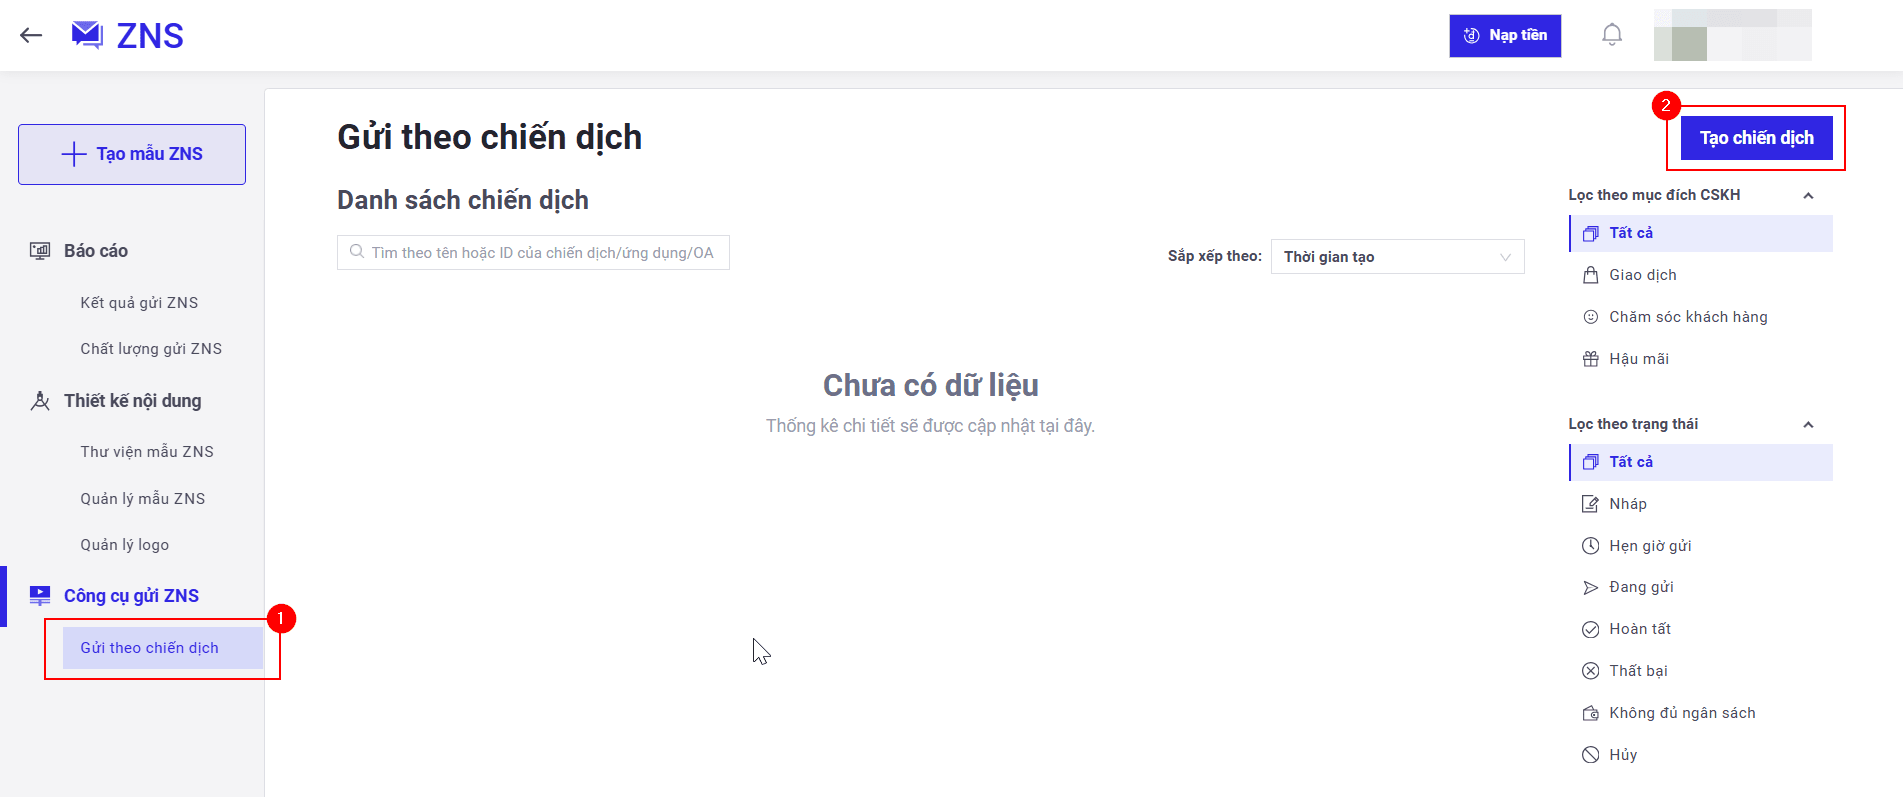Open Kết quả gửi ZNS report
This screenshot has width=1903, height=797.
(139, 303)
